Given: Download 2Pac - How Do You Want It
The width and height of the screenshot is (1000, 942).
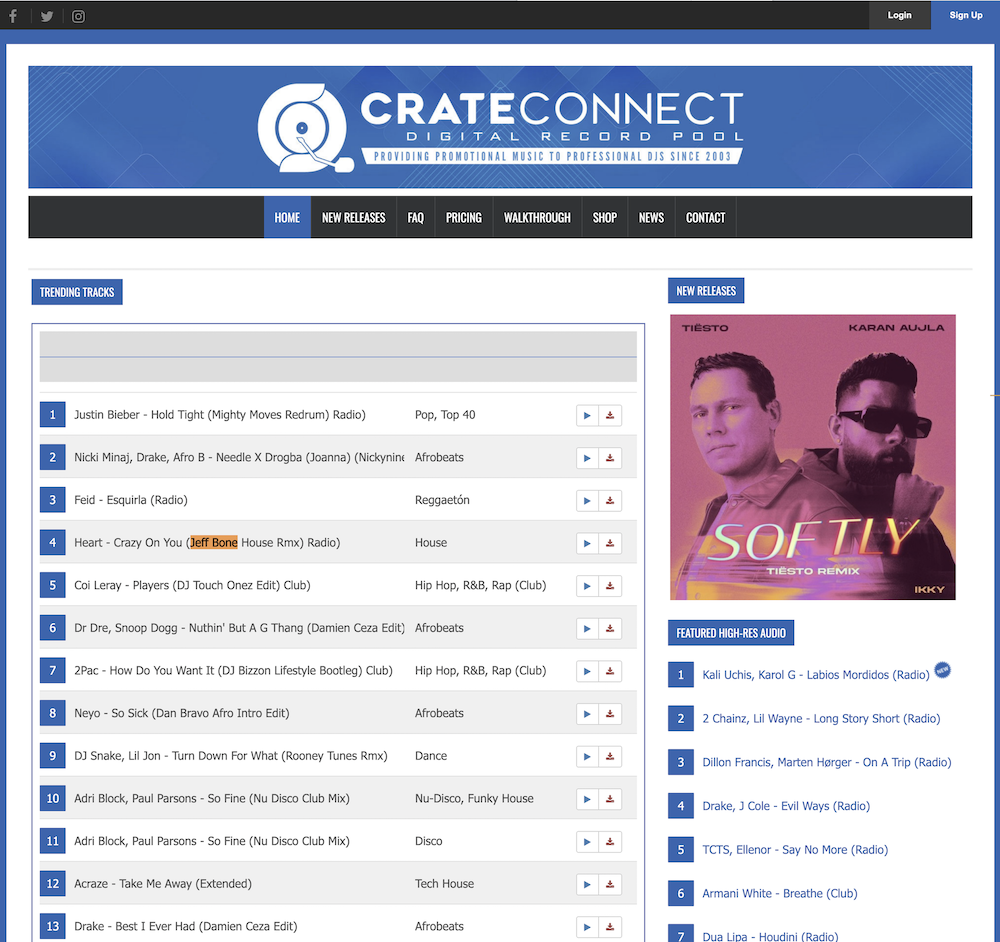Looking at the screenshot, I should (610, 671).
